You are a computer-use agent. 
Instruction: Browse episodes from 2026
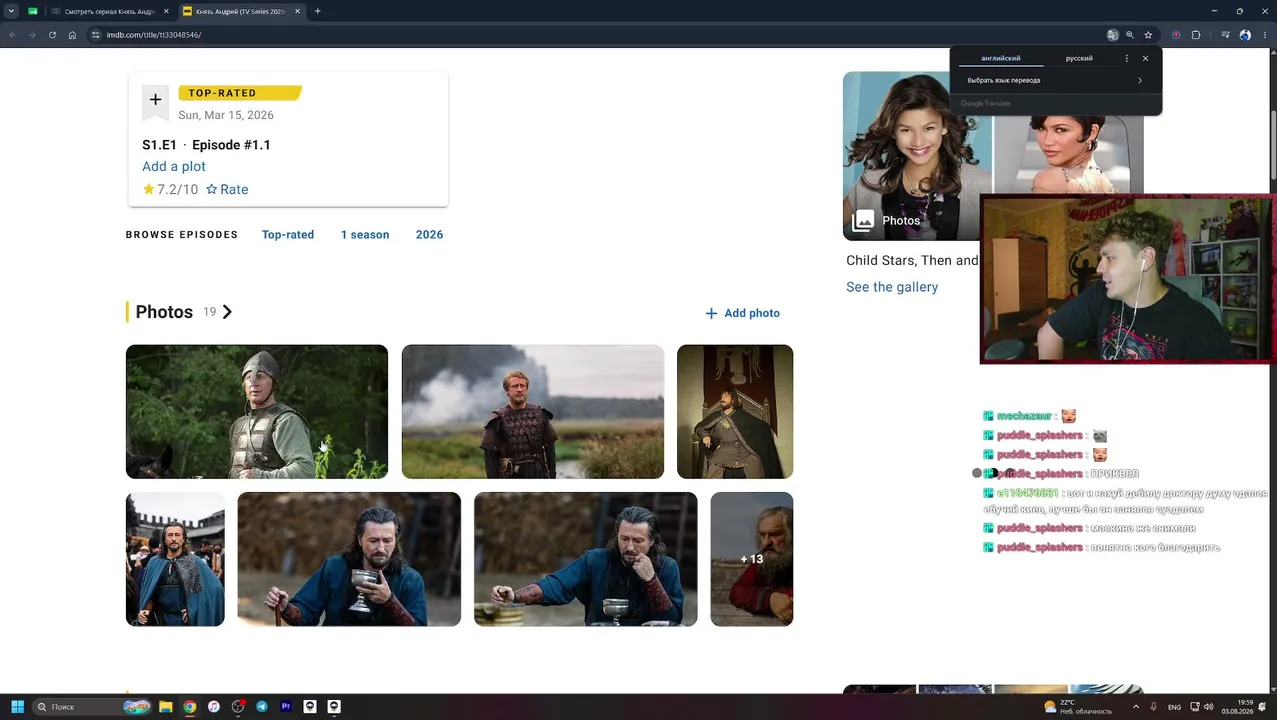coord(429,234)
